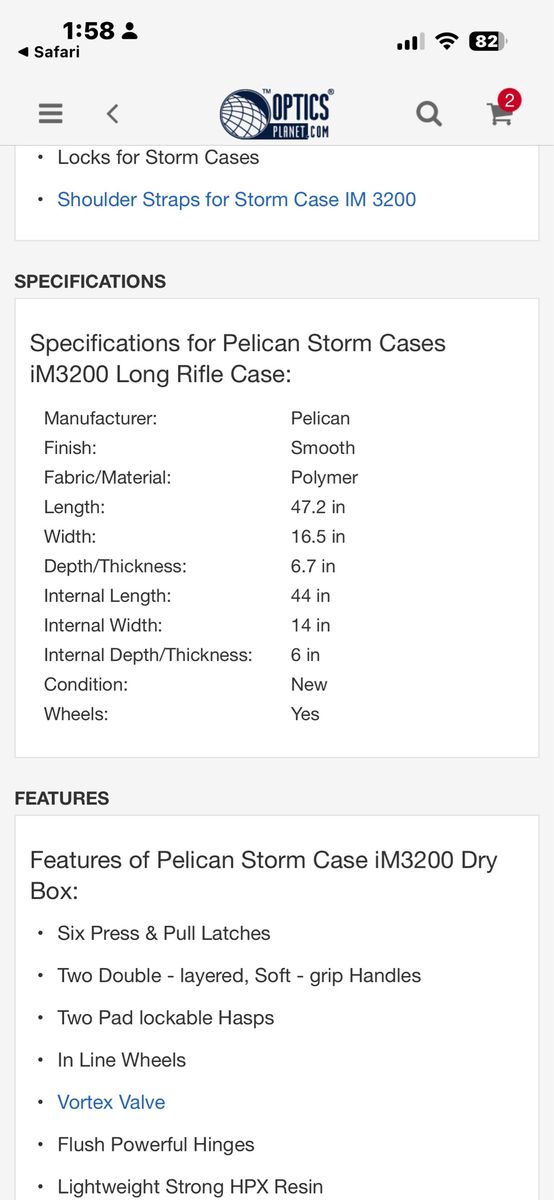Tap the back arrow chevron
Screen dimensions: 554x1200
112,113
